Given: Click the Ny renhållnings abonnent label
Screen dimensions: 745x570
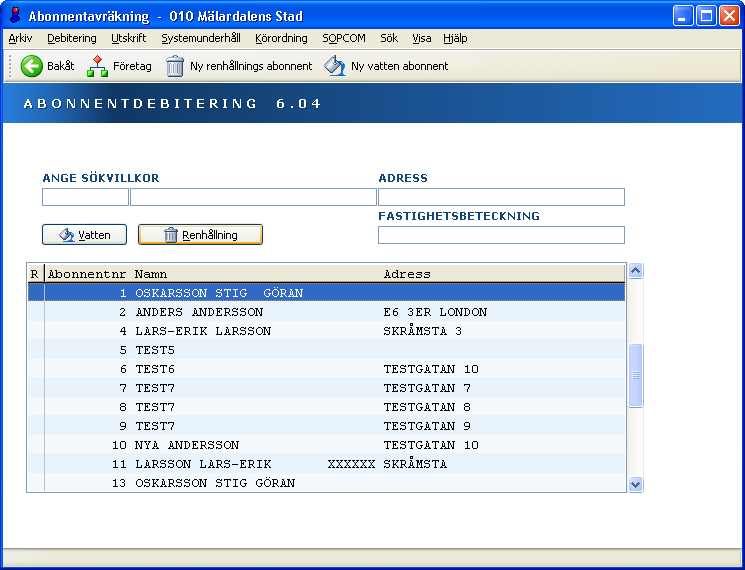Looking at the screenshot, I should (x=251, y=66).
